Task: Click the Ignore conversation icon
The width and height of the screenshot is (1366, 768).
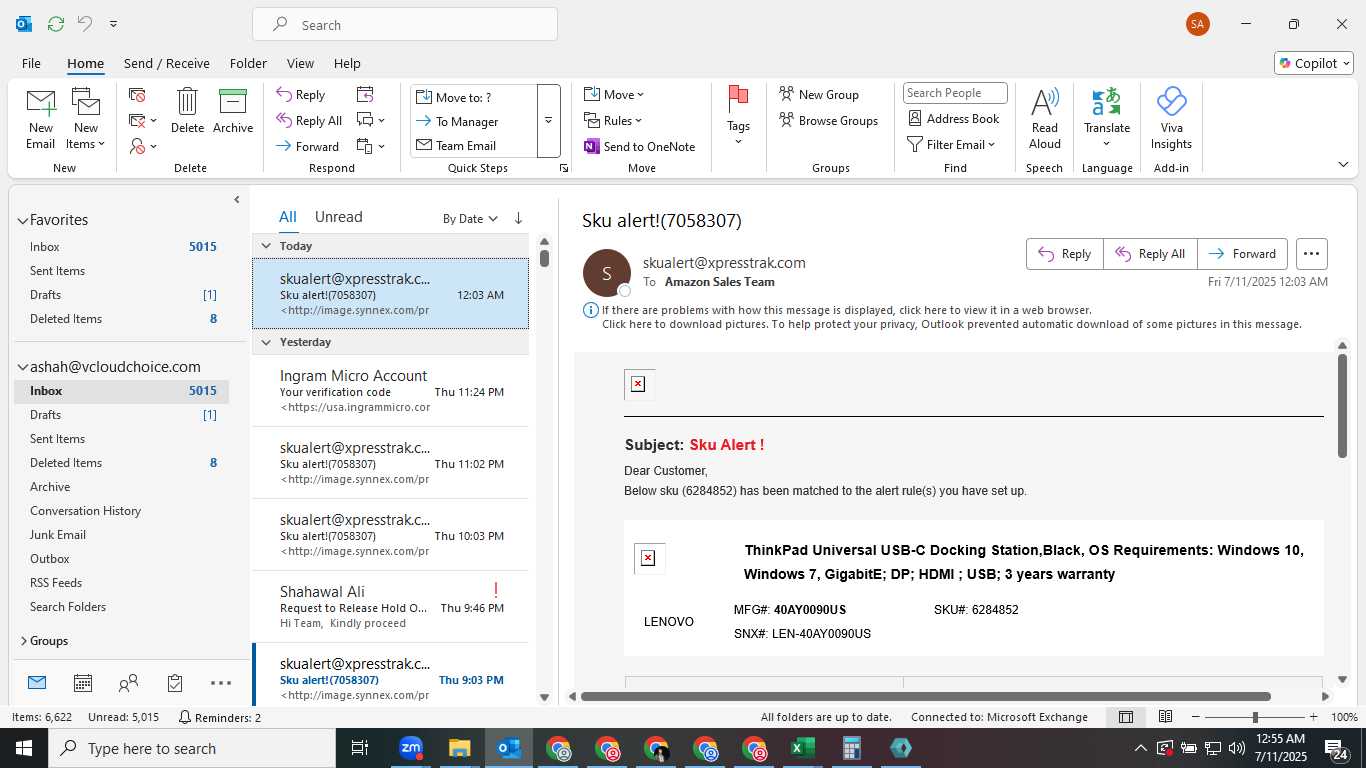Action: [x=137, y=95]
